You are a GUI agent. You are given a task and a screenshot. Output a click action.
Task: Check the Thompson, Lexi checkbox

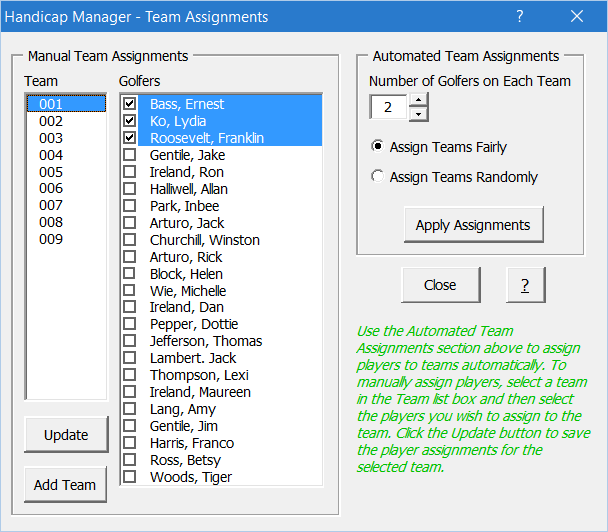(130, 375)
